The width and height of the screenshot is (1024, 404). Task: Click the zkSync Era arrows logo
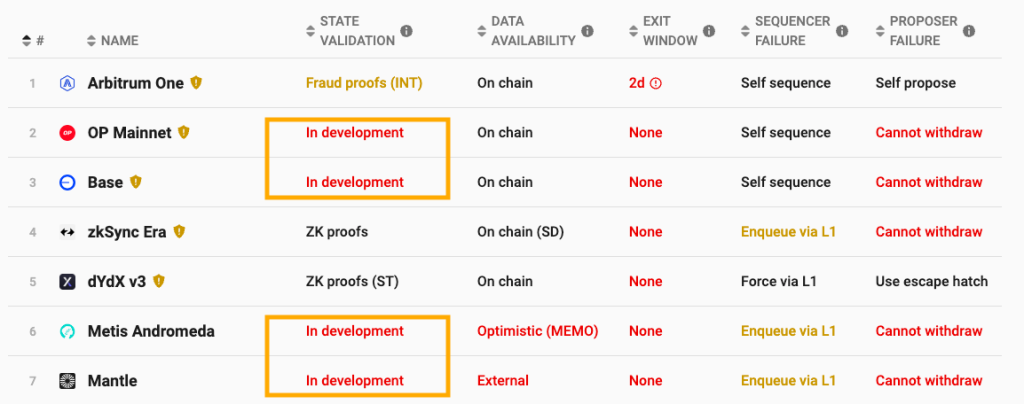click(x=67, y=232)
